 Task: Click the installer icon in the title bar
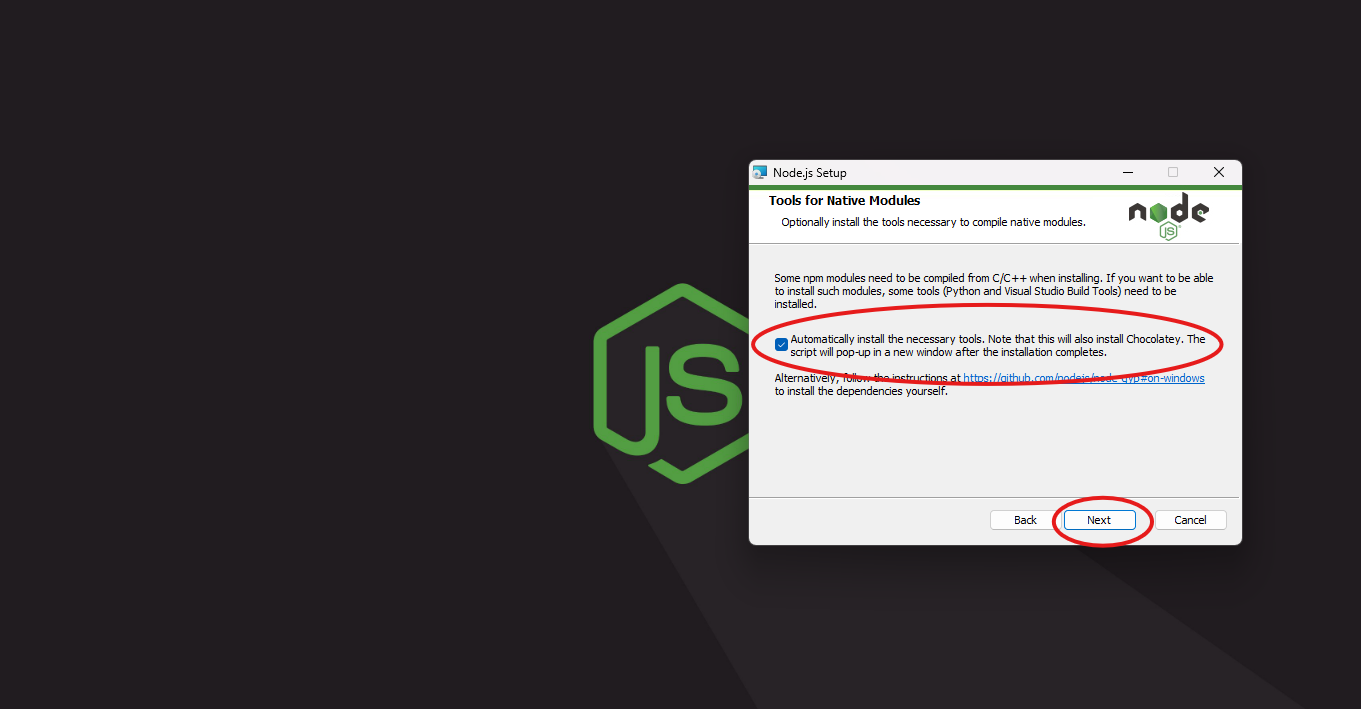(x=760, y=173)
